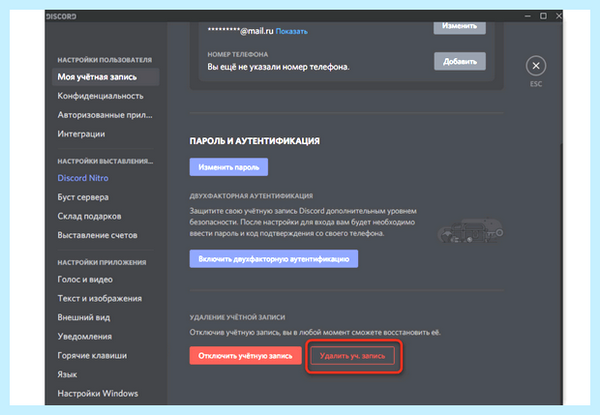Click the Отключить учётную запись button
The image size is (600, 415).
coord(245,356)
